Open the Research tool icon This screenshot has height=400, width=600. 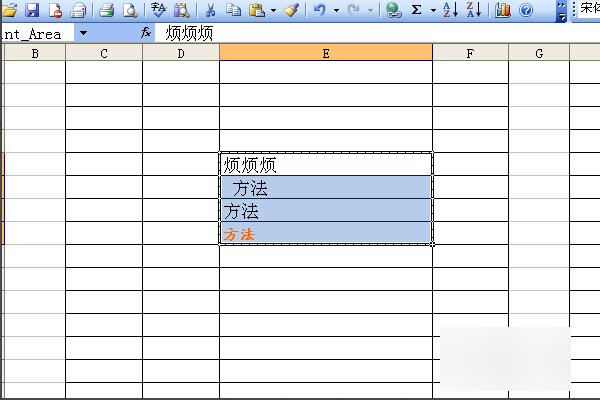pyautogui.click(x=181, y=10)
